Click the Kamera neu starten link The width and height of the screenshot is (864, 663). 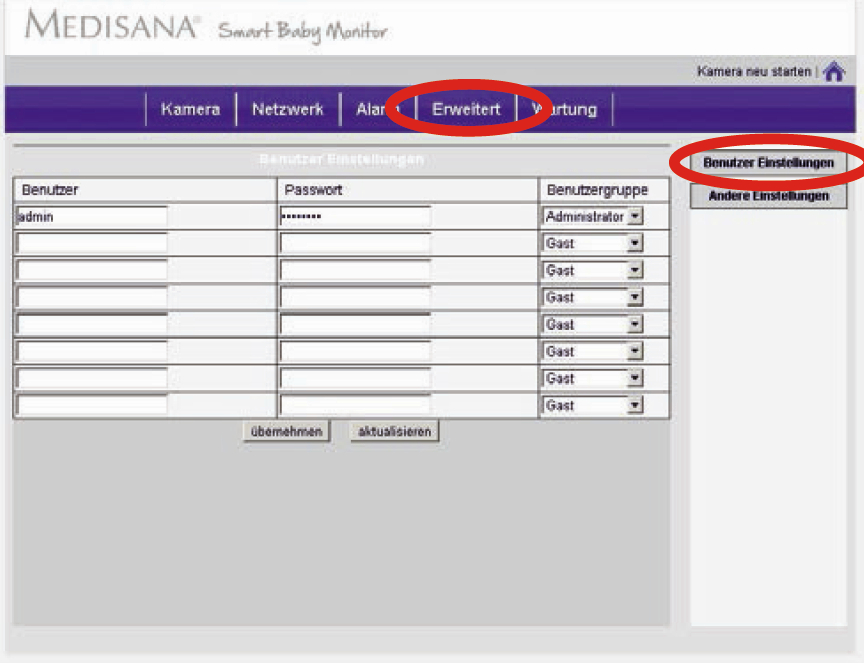click(x=755, y=72)
